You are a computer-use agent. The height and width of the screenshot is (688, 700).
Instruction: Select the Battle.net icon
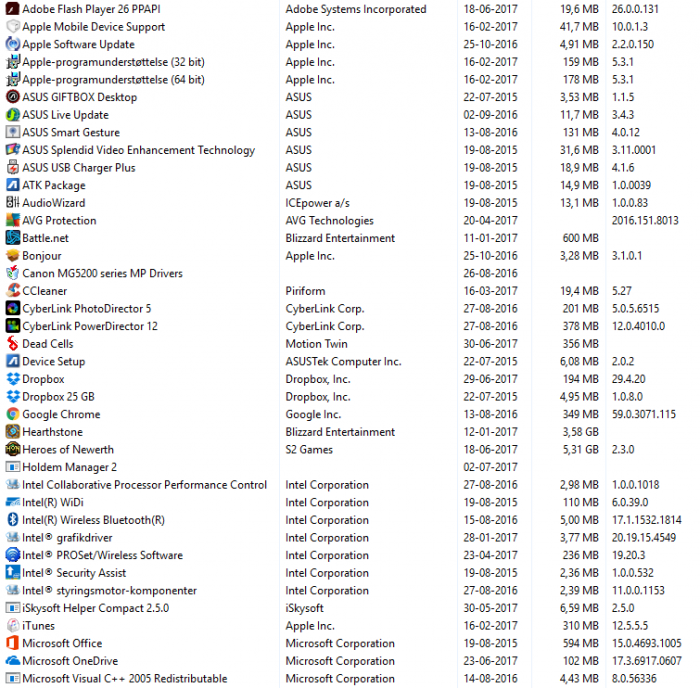12,238
